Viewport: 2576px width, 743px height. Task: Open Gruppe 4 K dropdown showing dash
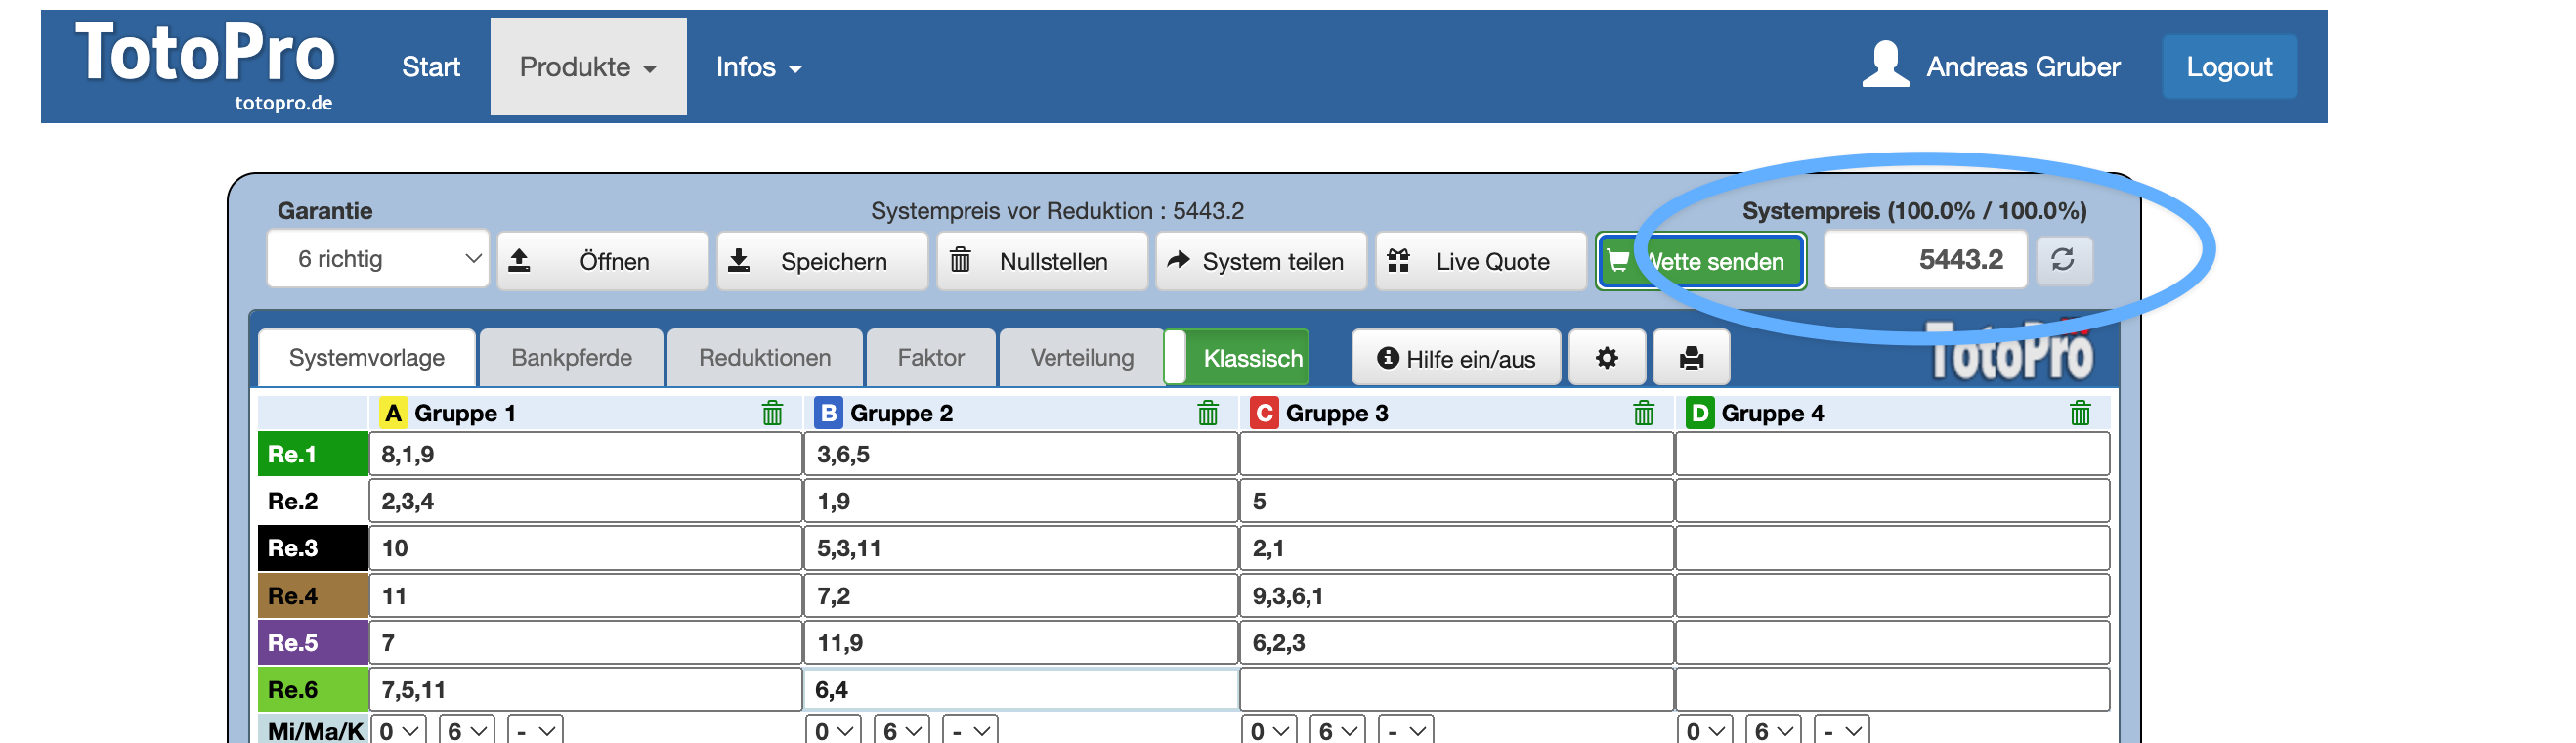click(1842, 730)
